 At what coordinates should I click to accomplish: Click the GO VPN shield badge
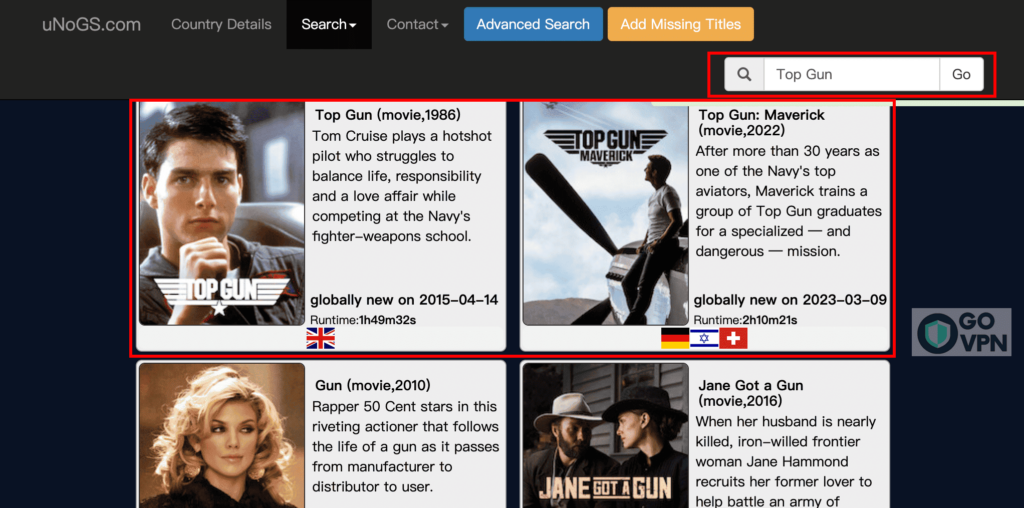pos(961,333)
